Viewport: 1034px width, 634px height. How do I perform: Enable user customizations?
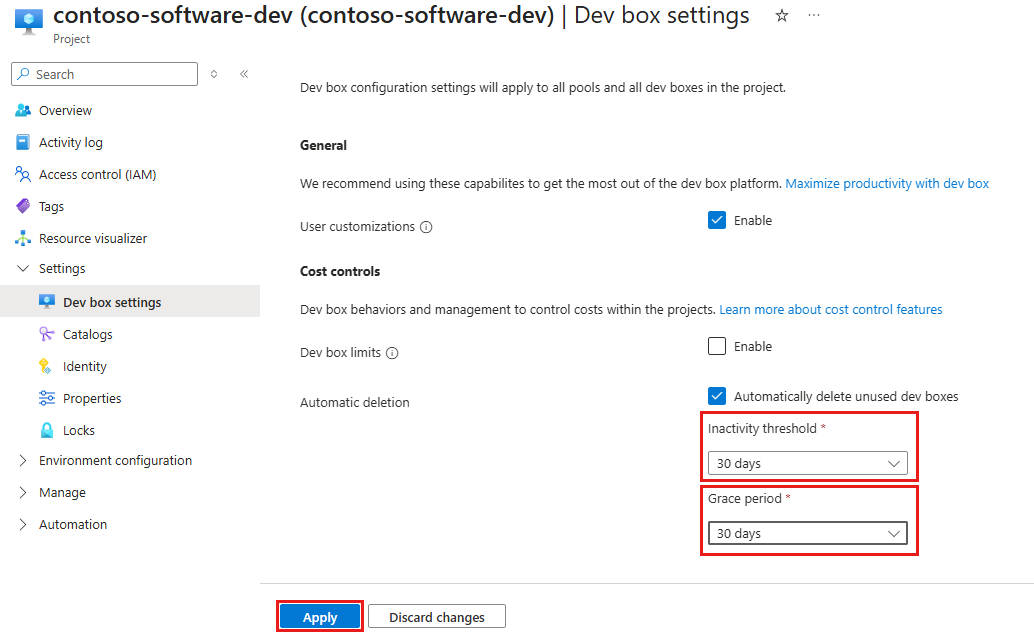point(717,220)
